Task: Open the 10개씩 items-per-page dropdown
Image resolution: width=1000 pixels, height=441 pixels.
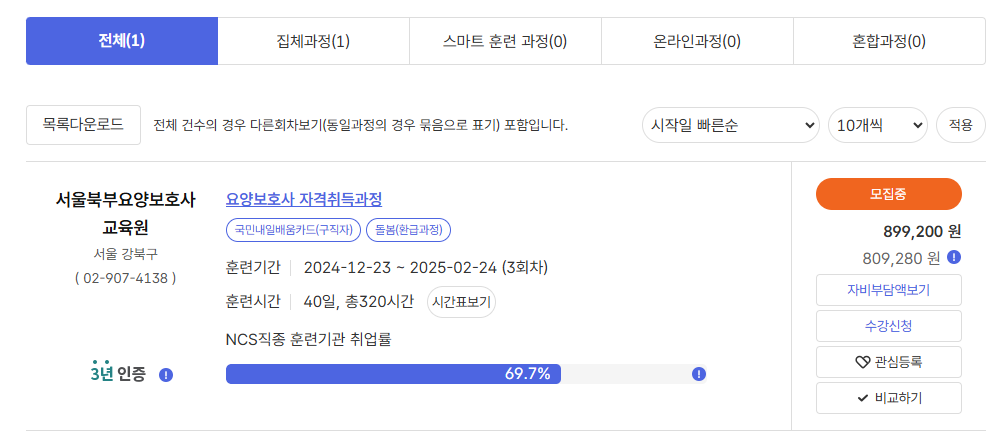Action: pyautogui.click(x=878, y=125)
